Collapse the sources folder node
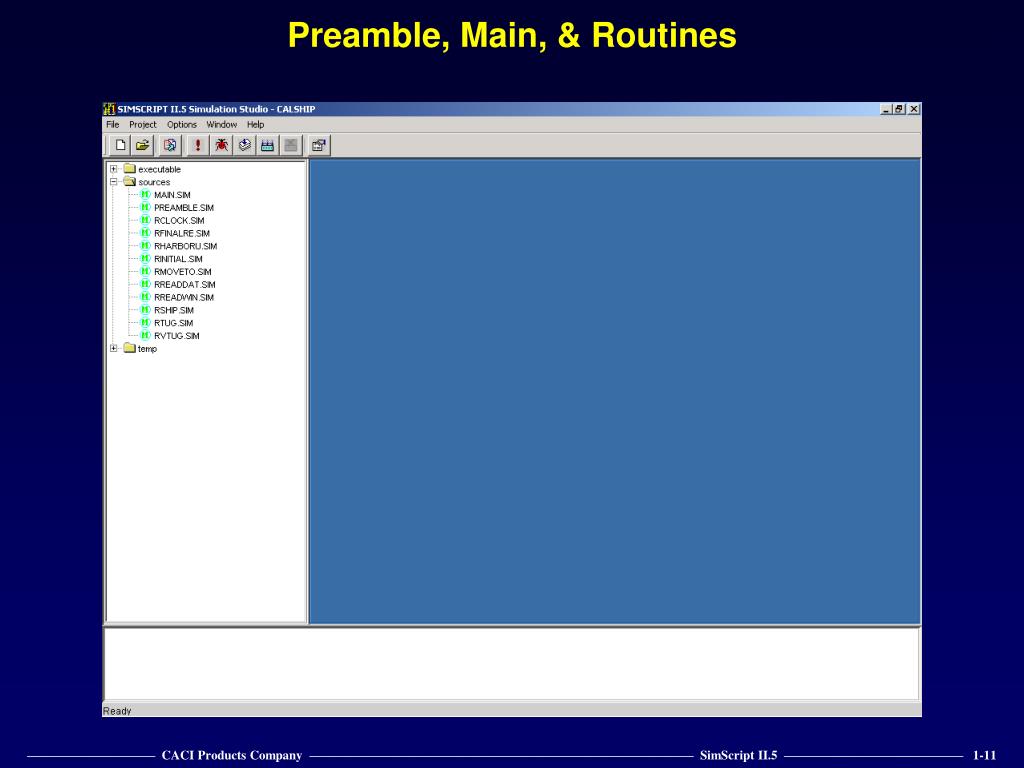 [114, 182]
